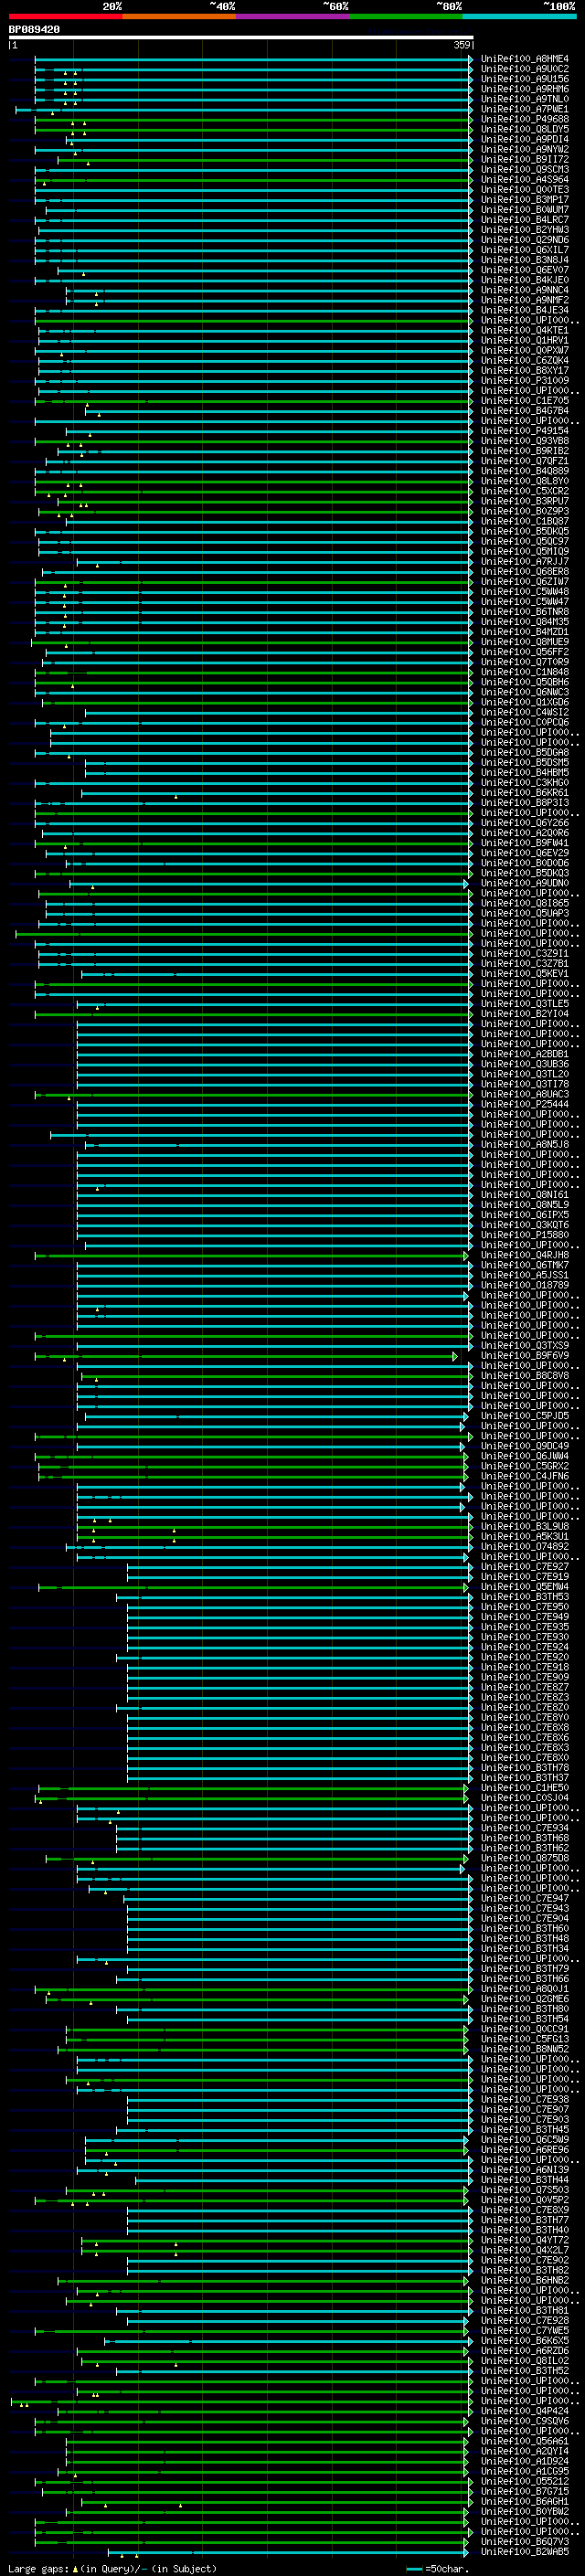
Task: Select UniRef100_Q29ND6 label
Action: [525, 240]
